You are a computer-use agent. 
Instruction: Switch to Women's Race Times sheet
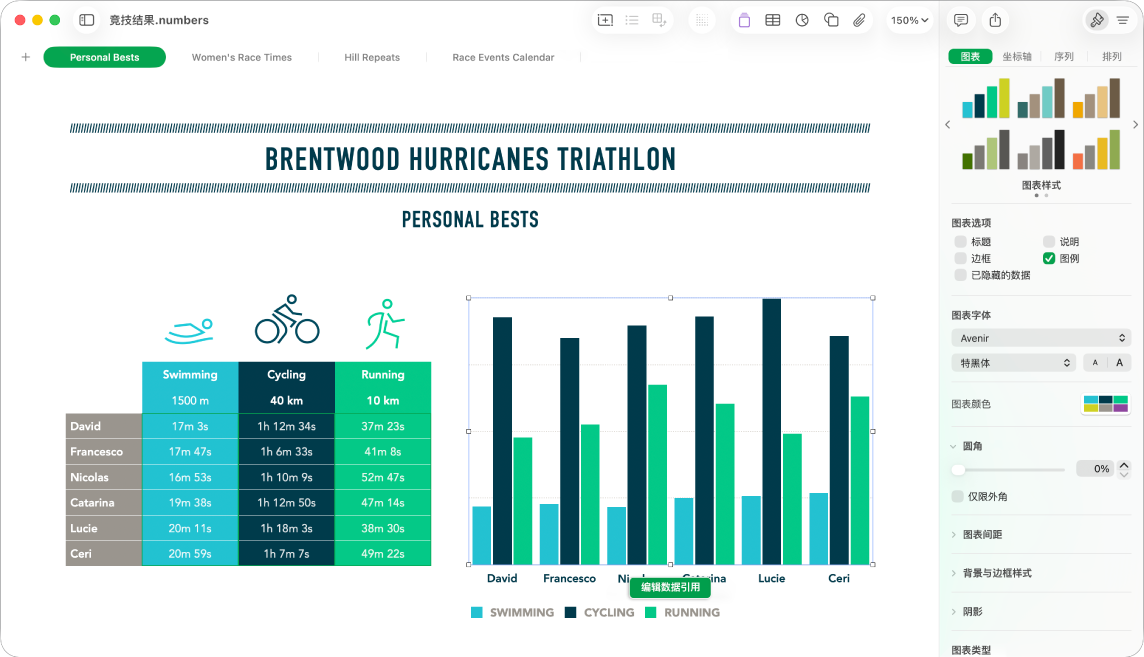click(241, 57)
